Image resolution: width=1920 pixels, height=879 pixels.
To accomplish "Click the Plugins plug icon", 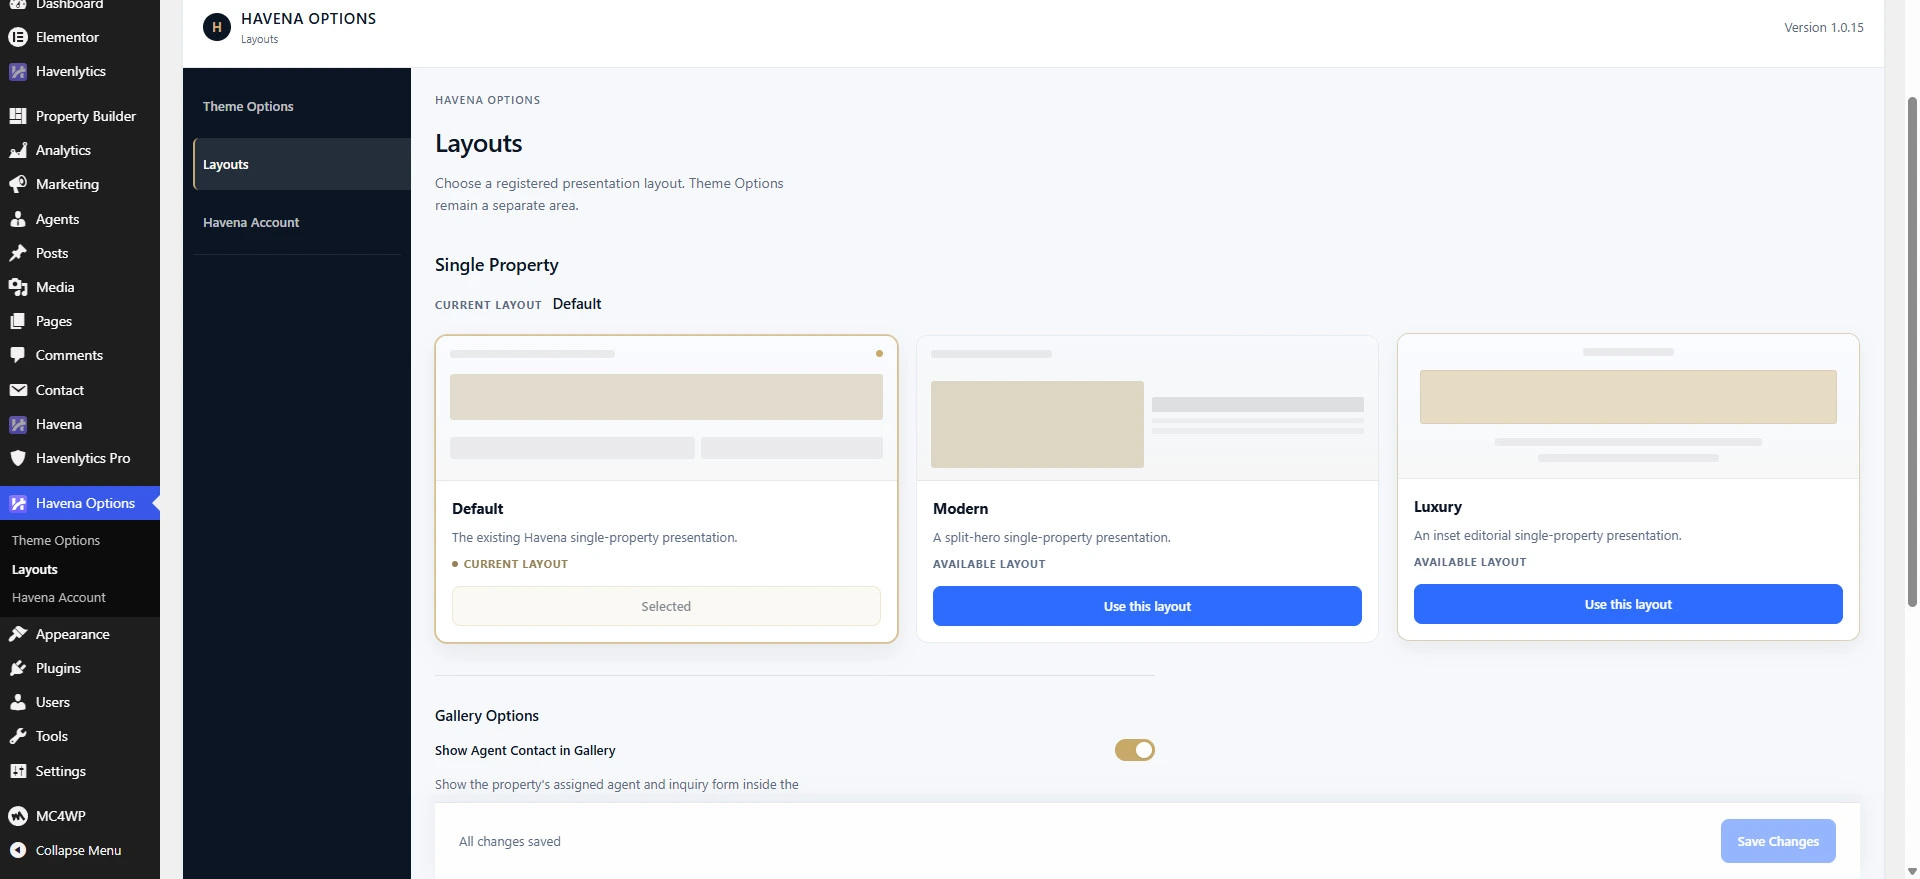I will [x=18, y=668].
